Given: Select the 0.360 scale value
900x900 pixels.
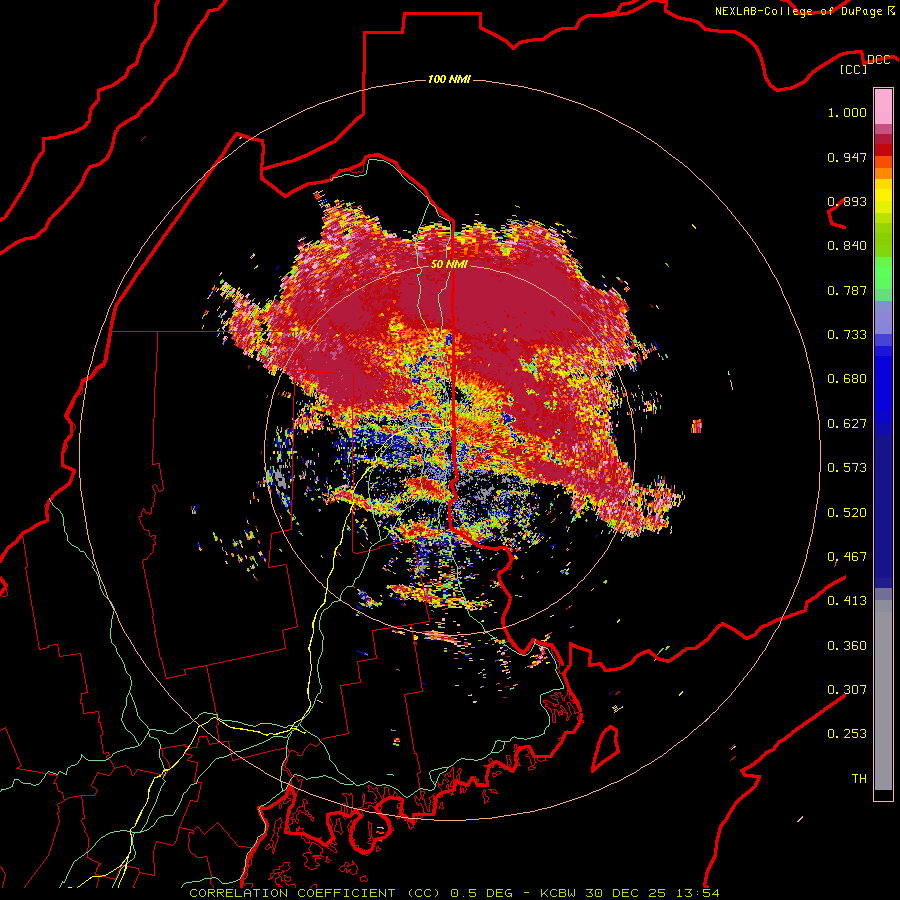Looking at the screenshot, I should click(847, 646).
